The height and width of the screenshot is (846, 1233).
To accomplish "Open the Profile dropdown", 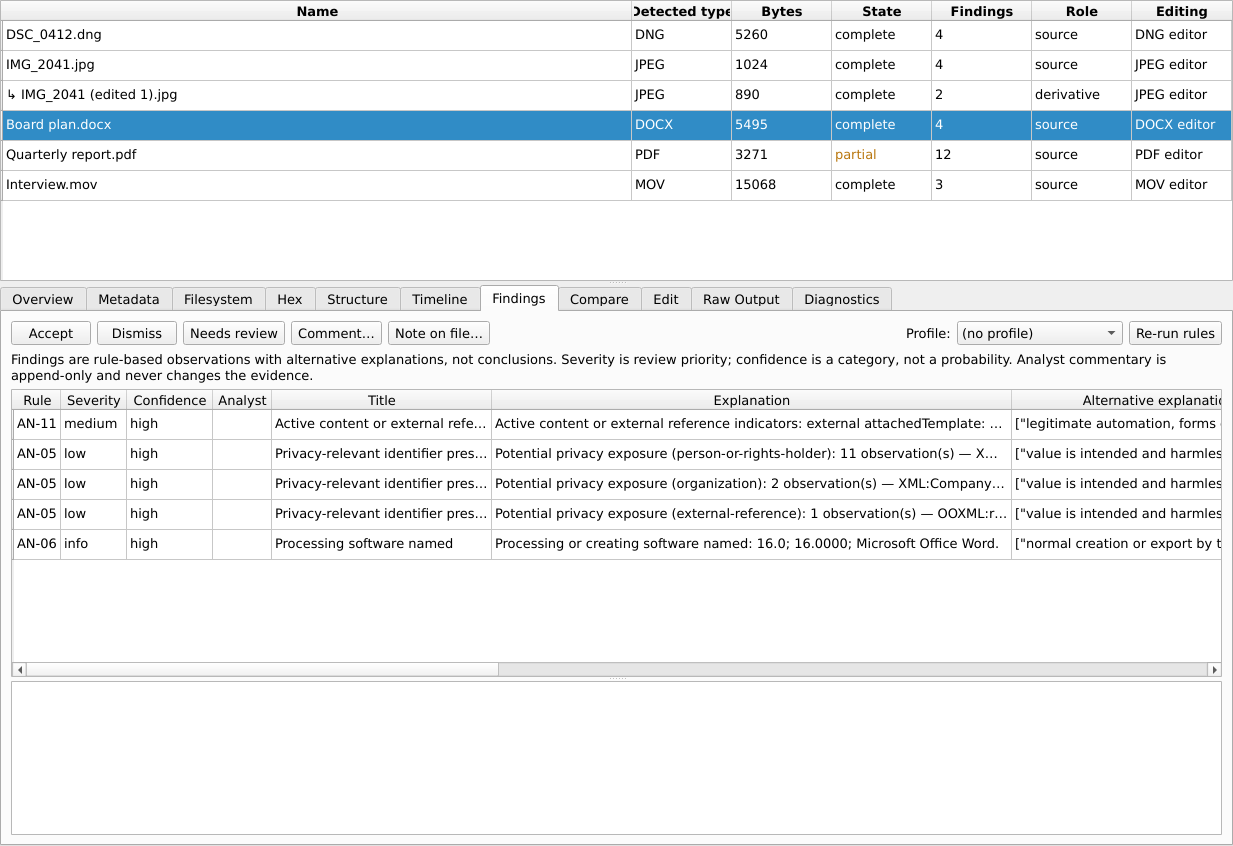I will (1040, 333).
